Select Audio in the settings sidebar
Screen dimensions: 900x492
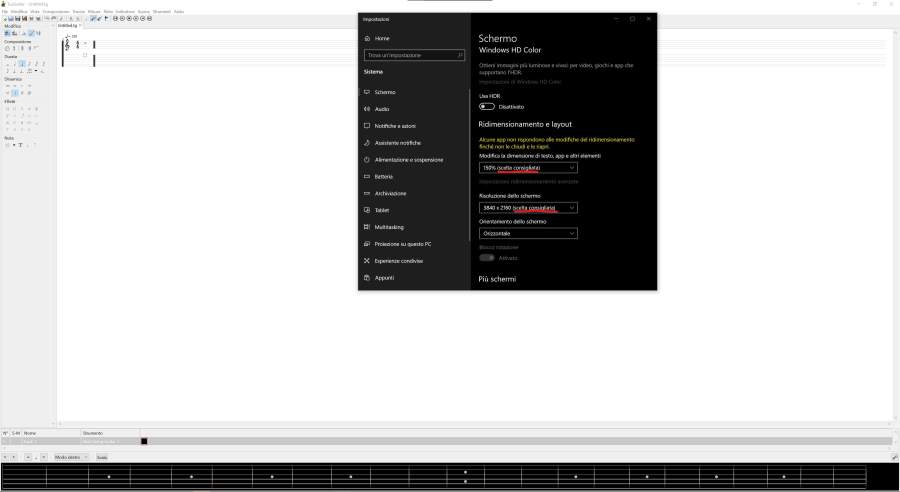pos(382,109)
